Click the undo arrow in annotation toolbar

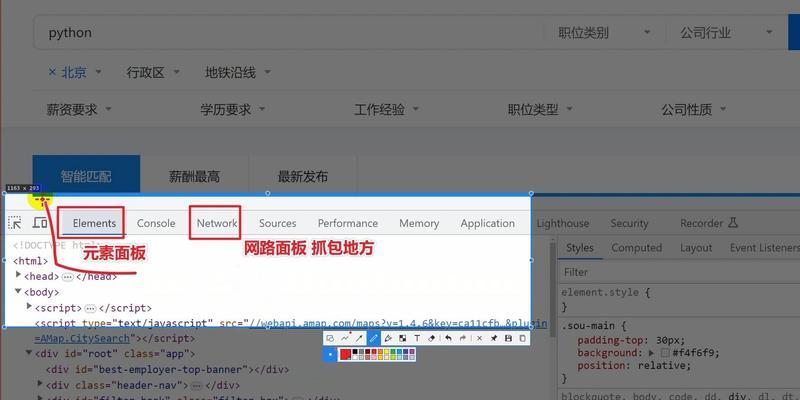point(448,338)
